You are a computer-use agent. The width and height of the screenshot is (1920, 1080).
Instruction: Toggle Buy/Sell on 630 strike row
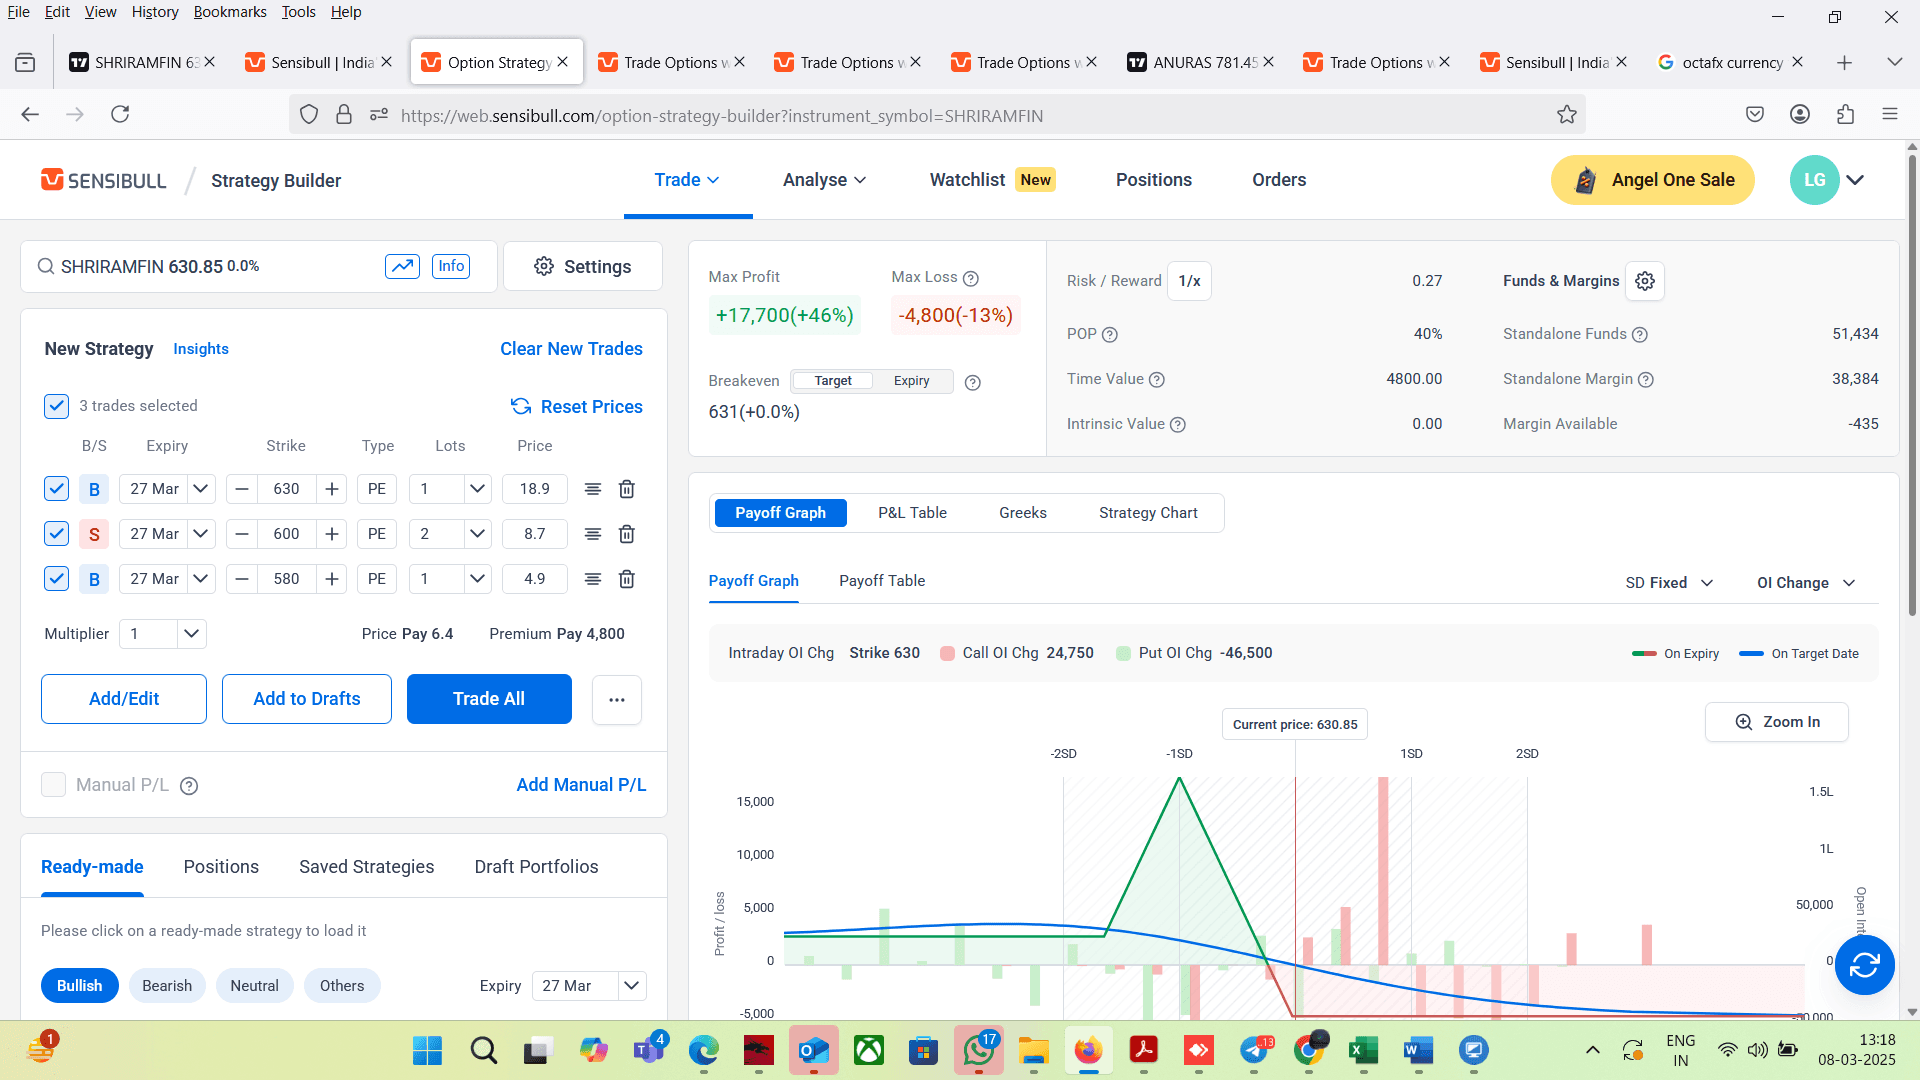[x=94, y=489]
